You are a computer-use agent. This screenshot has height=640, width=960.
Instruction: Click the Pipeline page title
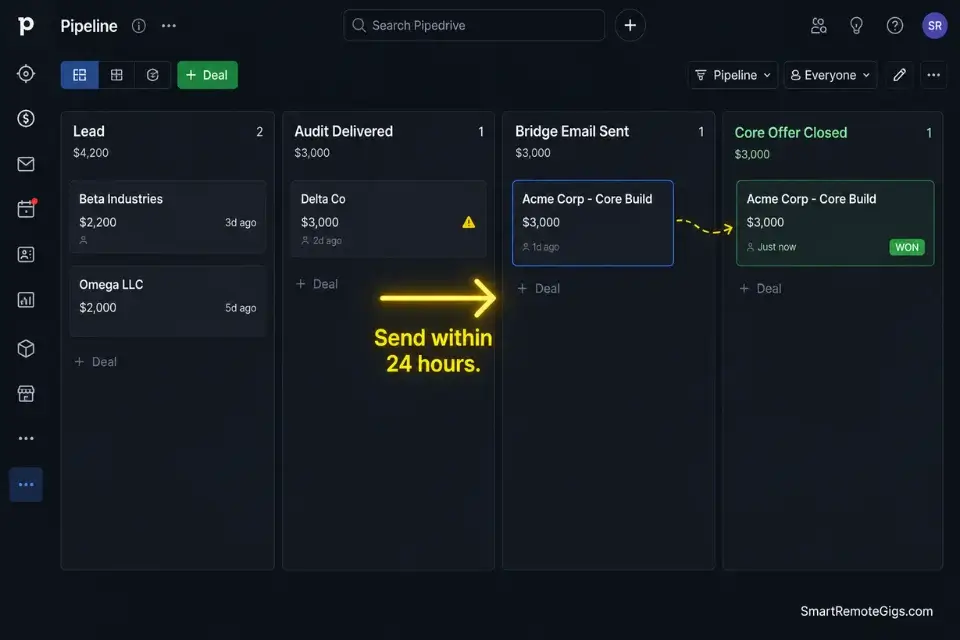click(89, 26)
